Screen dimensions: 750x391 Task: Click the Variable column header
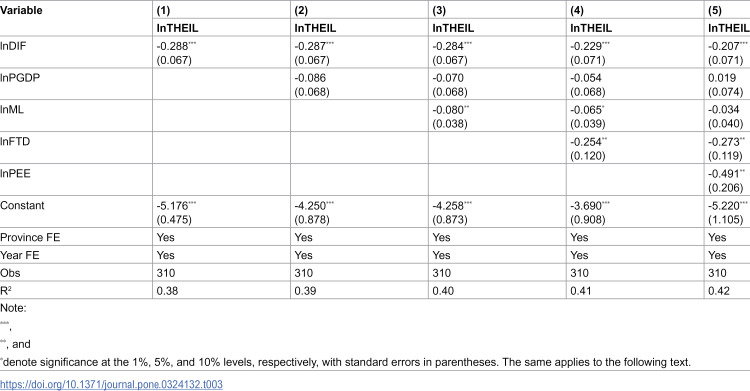point(21,10)
